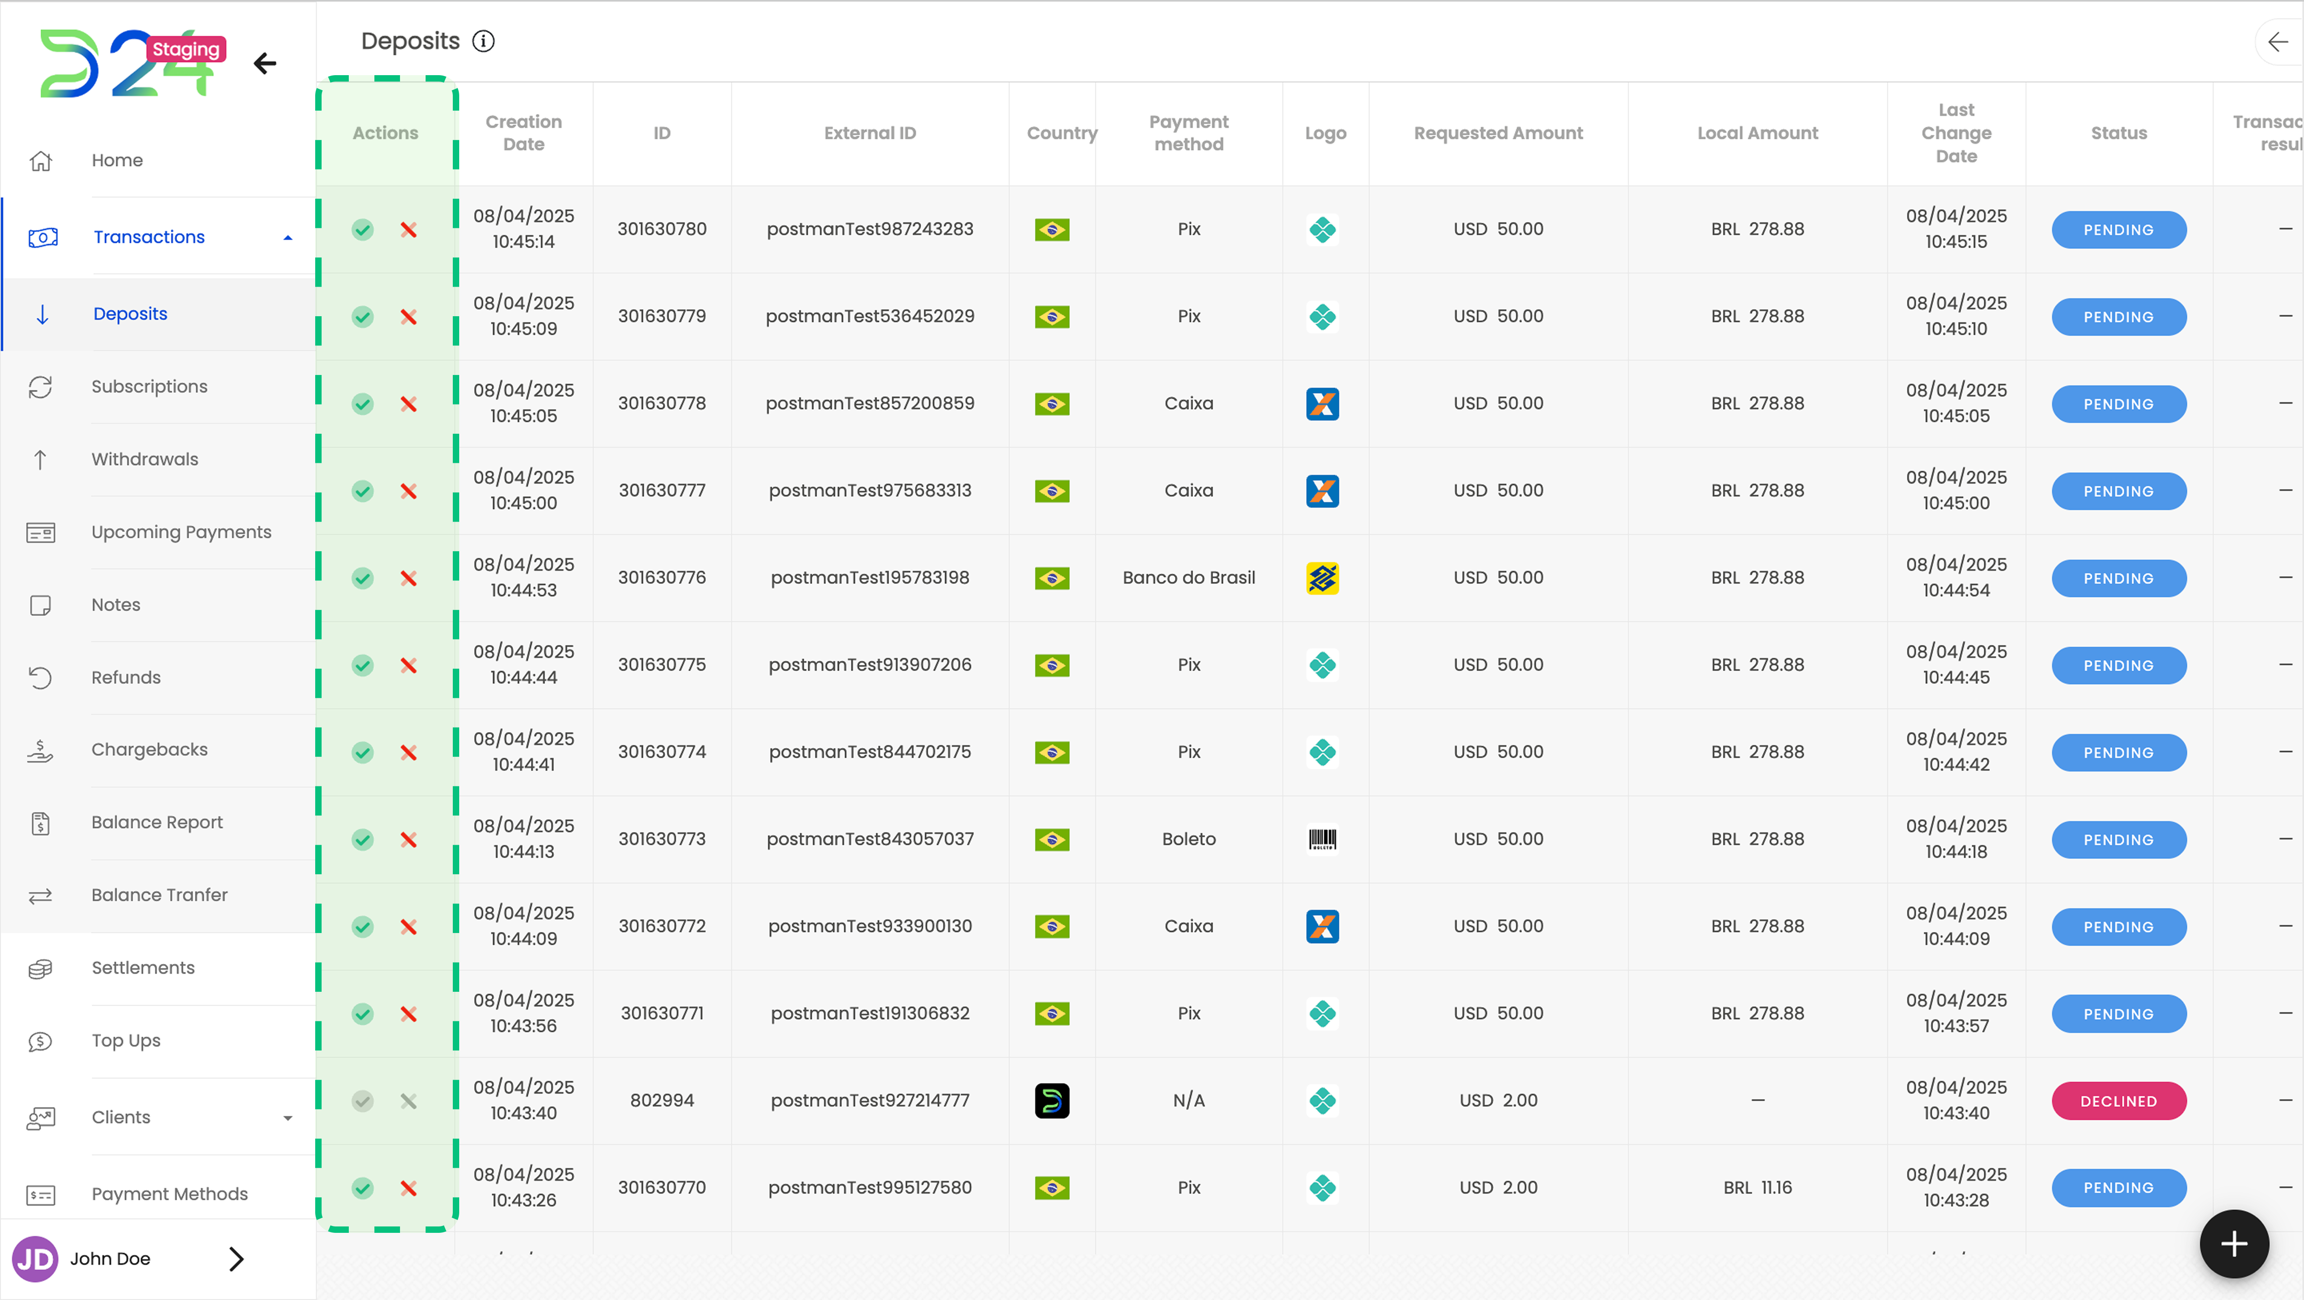2304x1300 pixels.
Task: Approve deposit 301630780 with green check
Action: 363,230
